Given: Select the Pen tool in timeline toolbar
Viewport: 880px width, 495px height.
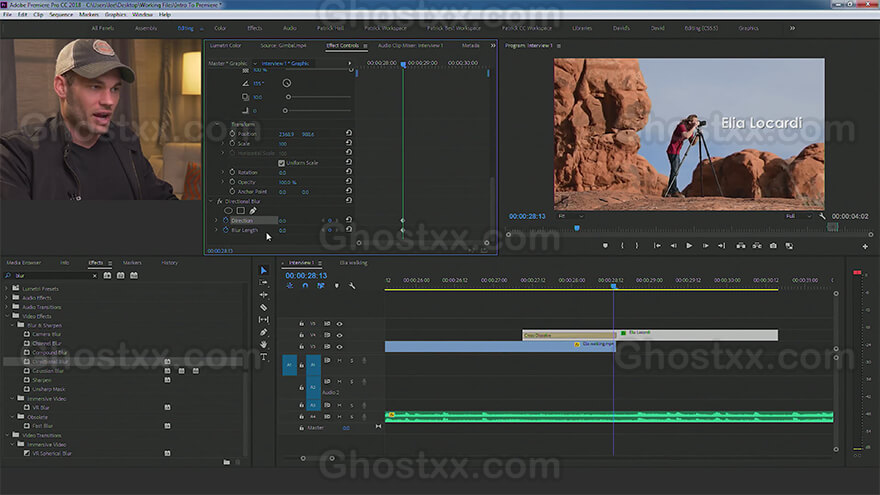Looking at the screenshot, I should (264, 332).
